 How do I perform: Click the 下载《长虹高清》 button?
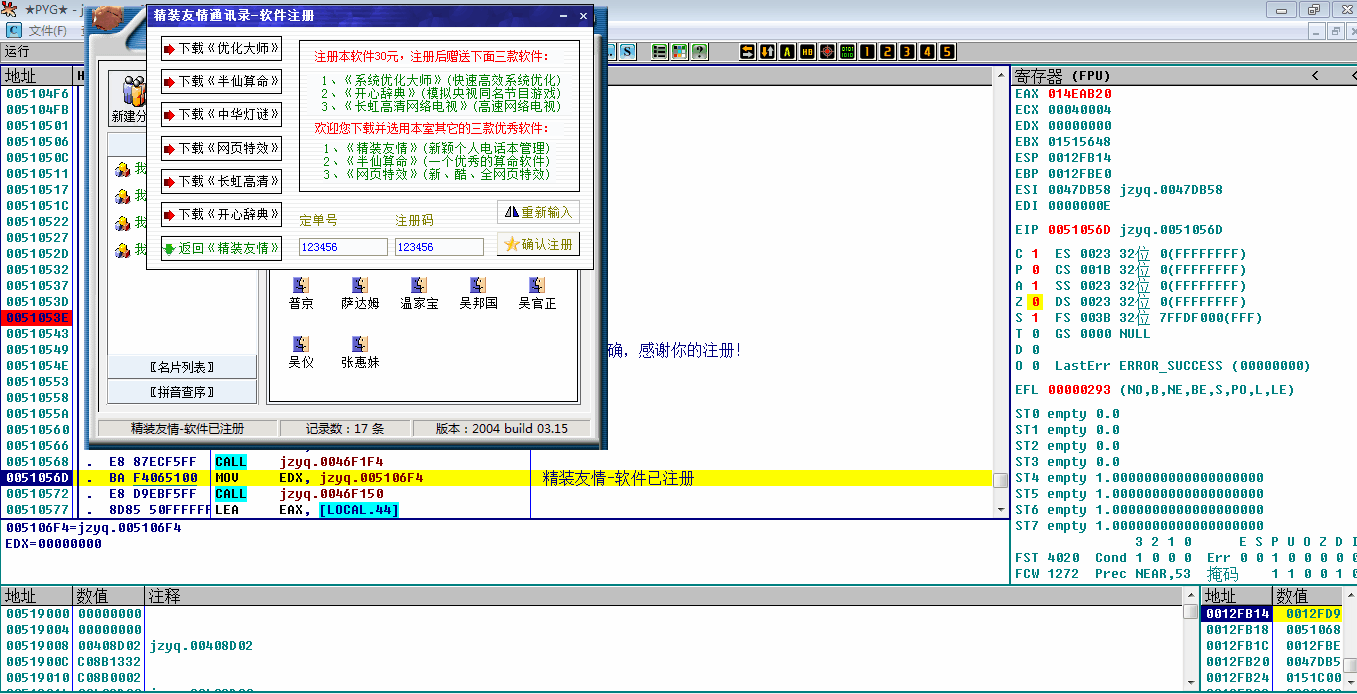(x=221, y=181)
